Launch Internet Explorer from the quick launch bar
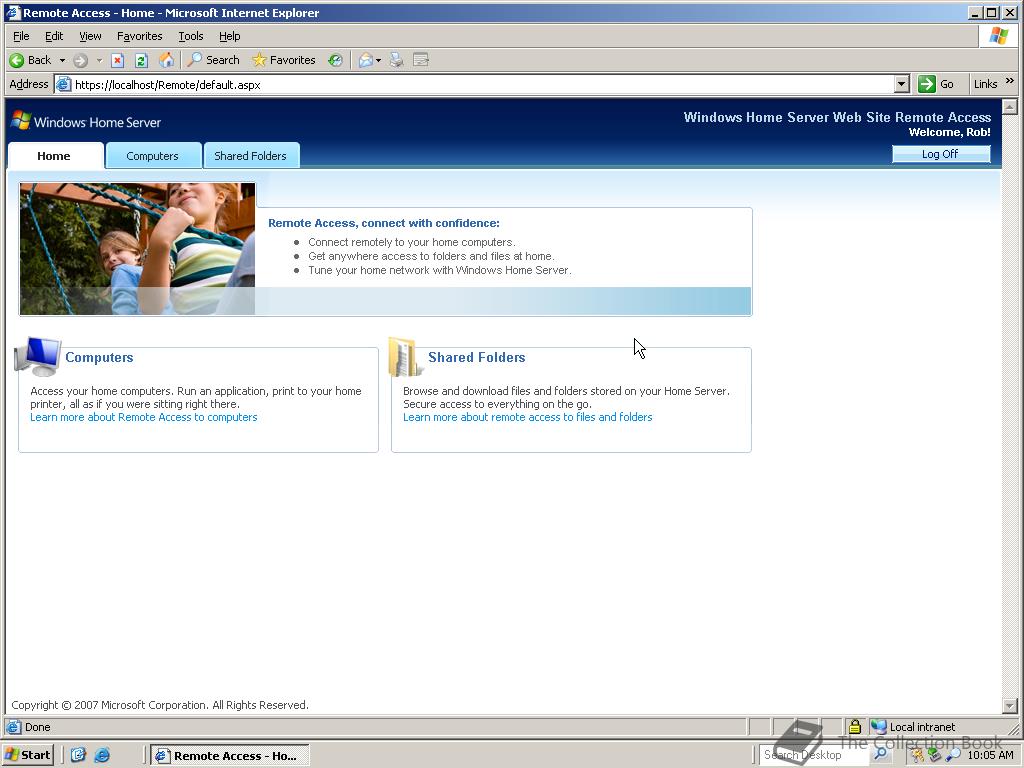Screen dimensions: 1024x768 [103, 755]
